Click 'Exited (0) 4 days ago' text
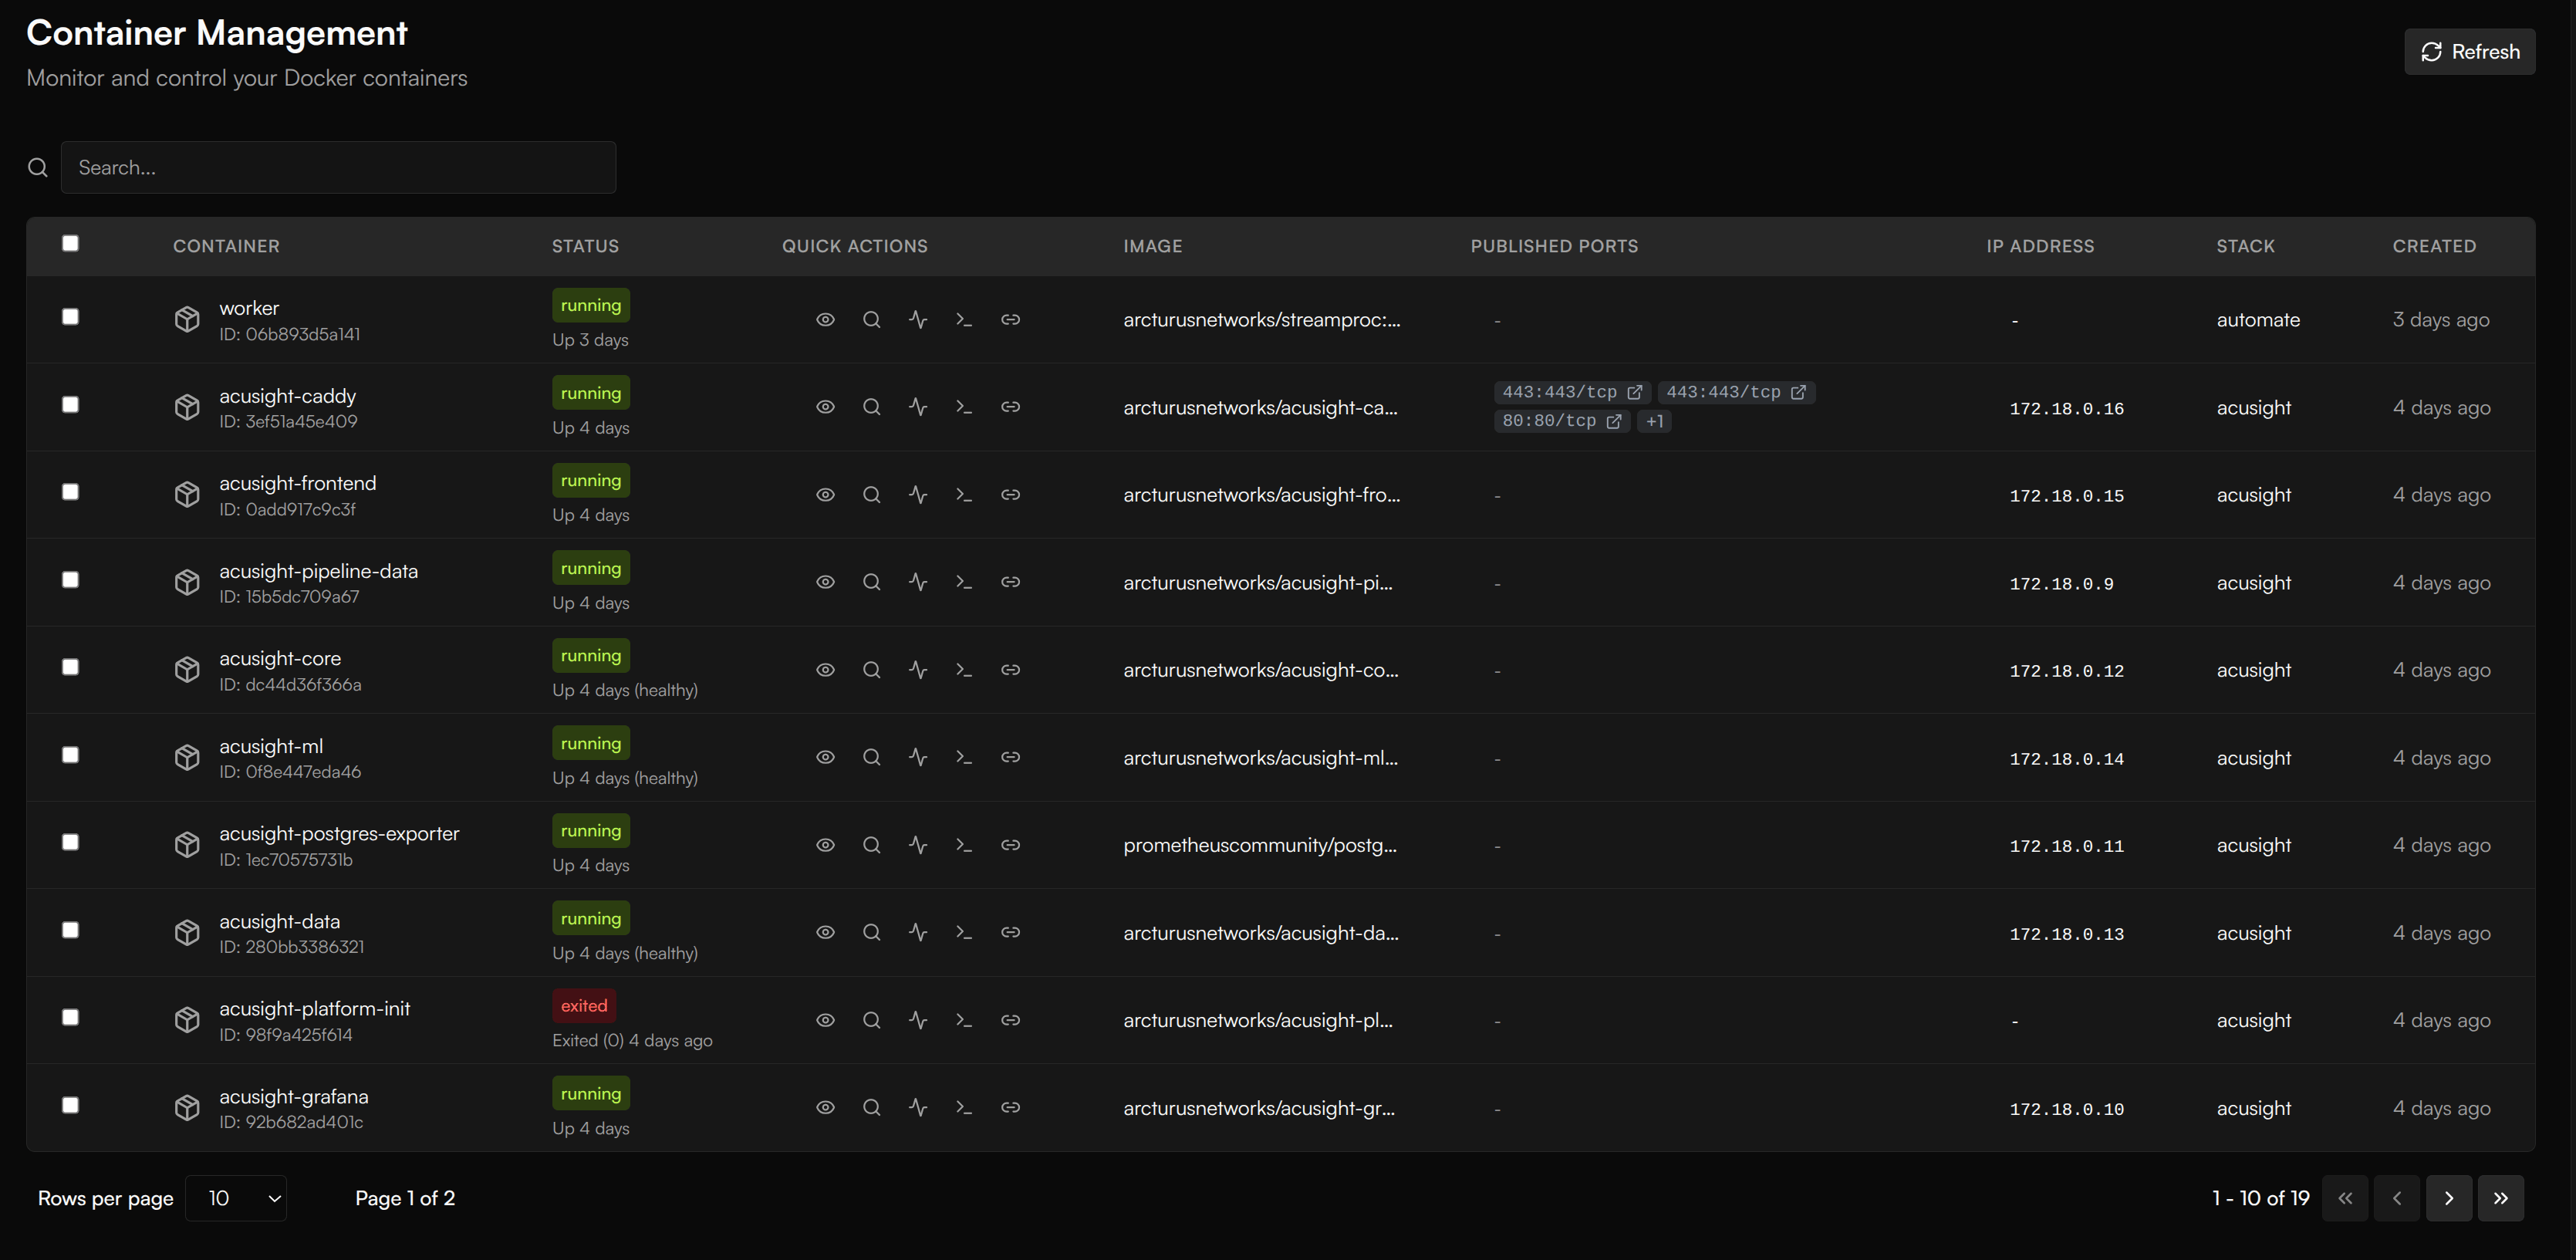This screenshot has height=1260, width=2576. point(632,1040)
